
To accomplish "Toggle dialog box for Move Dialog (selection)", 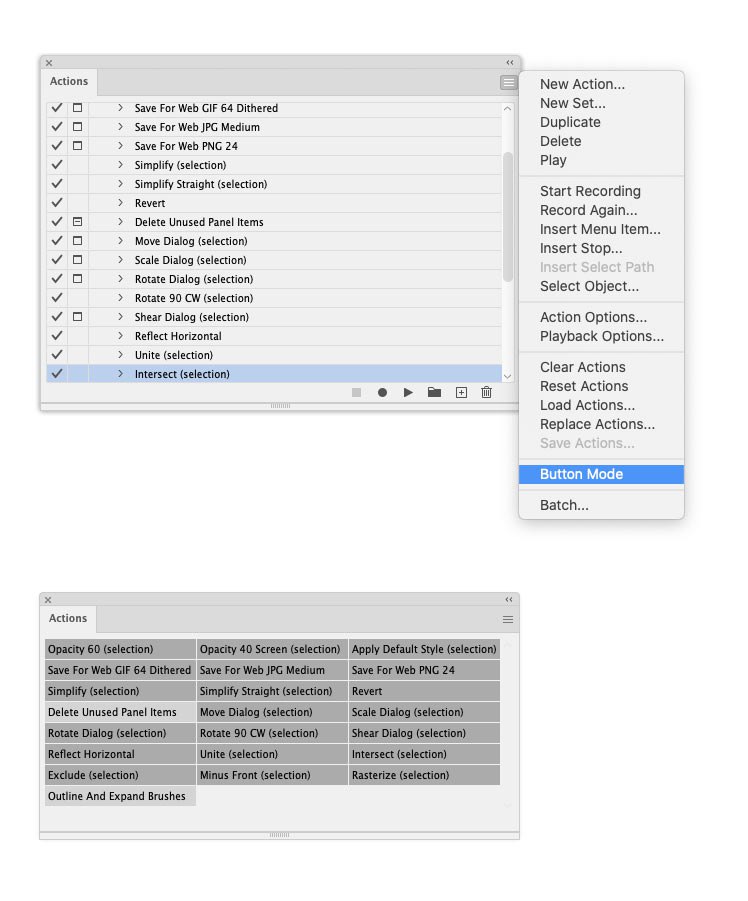I will tap(78, 241).
